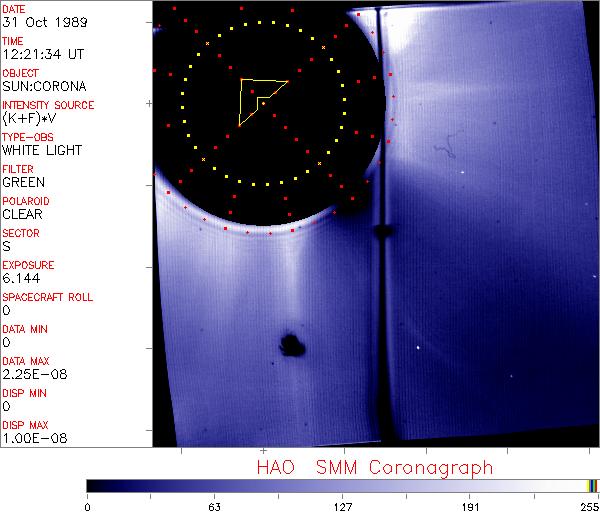Image resolution: width=600 pixels, height=512 pixels.
Task: Click the yellow-green end of the color bar
Action: [x=592, y=486]
